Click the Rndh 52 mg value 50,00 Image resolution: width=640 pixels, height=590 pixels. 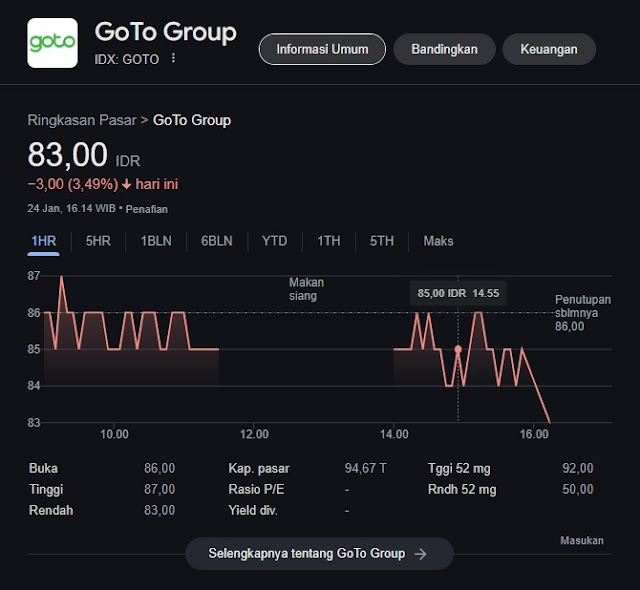point(578,489)
